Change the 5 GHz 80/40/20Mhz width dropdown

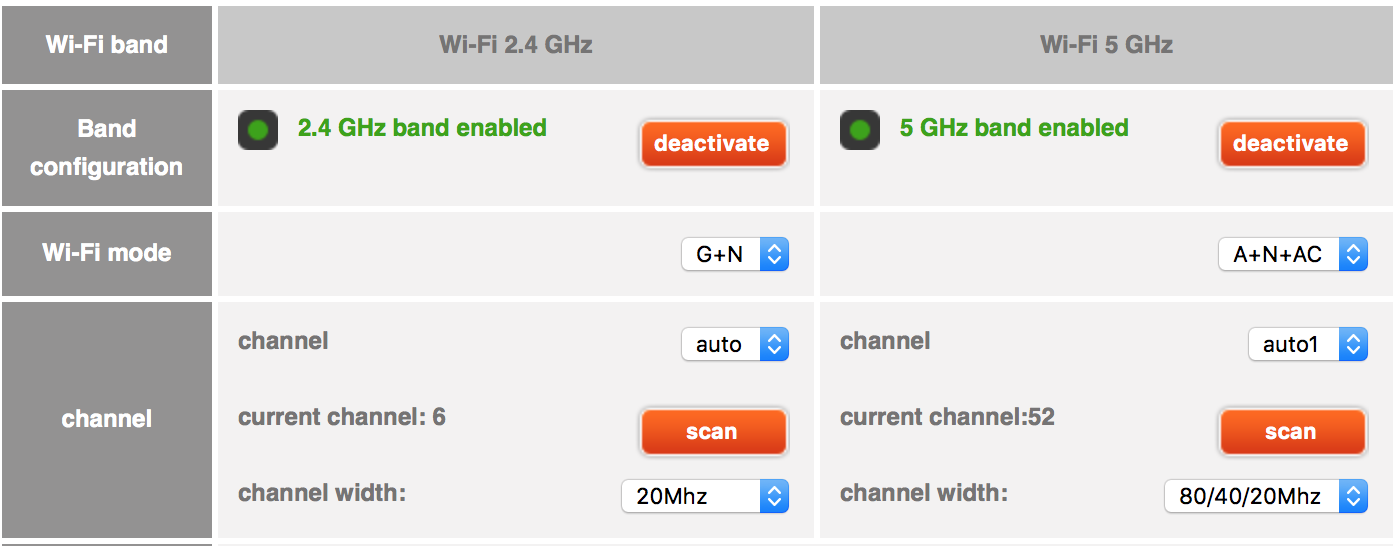click(x=1265, y=496)
